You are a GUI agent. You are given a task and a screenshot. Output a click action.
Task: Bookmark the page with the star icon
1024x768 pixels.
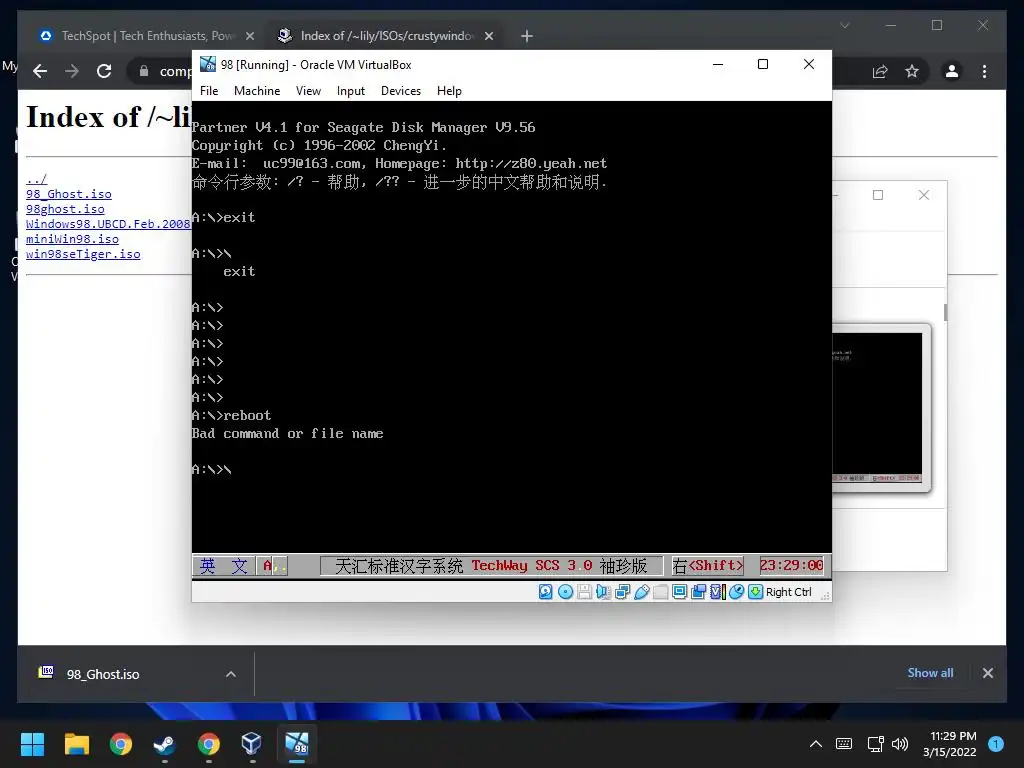click(912, 71)
